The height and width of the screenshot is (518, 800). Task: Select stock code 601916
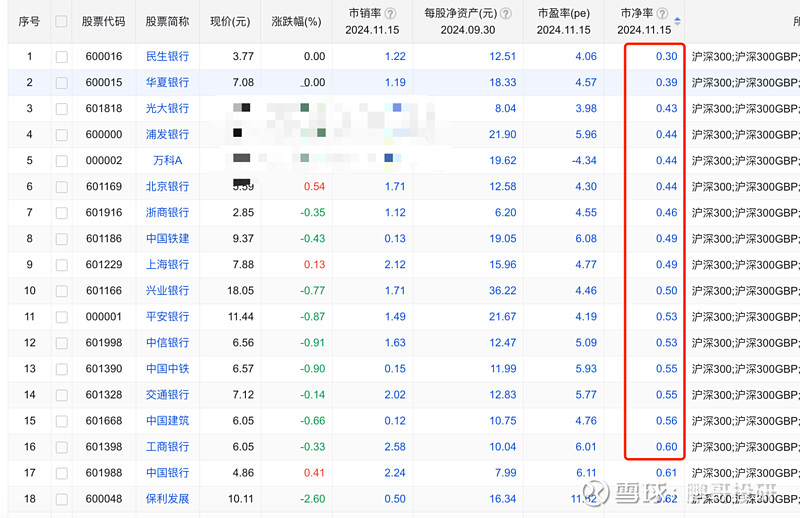(x=104, y=212)
